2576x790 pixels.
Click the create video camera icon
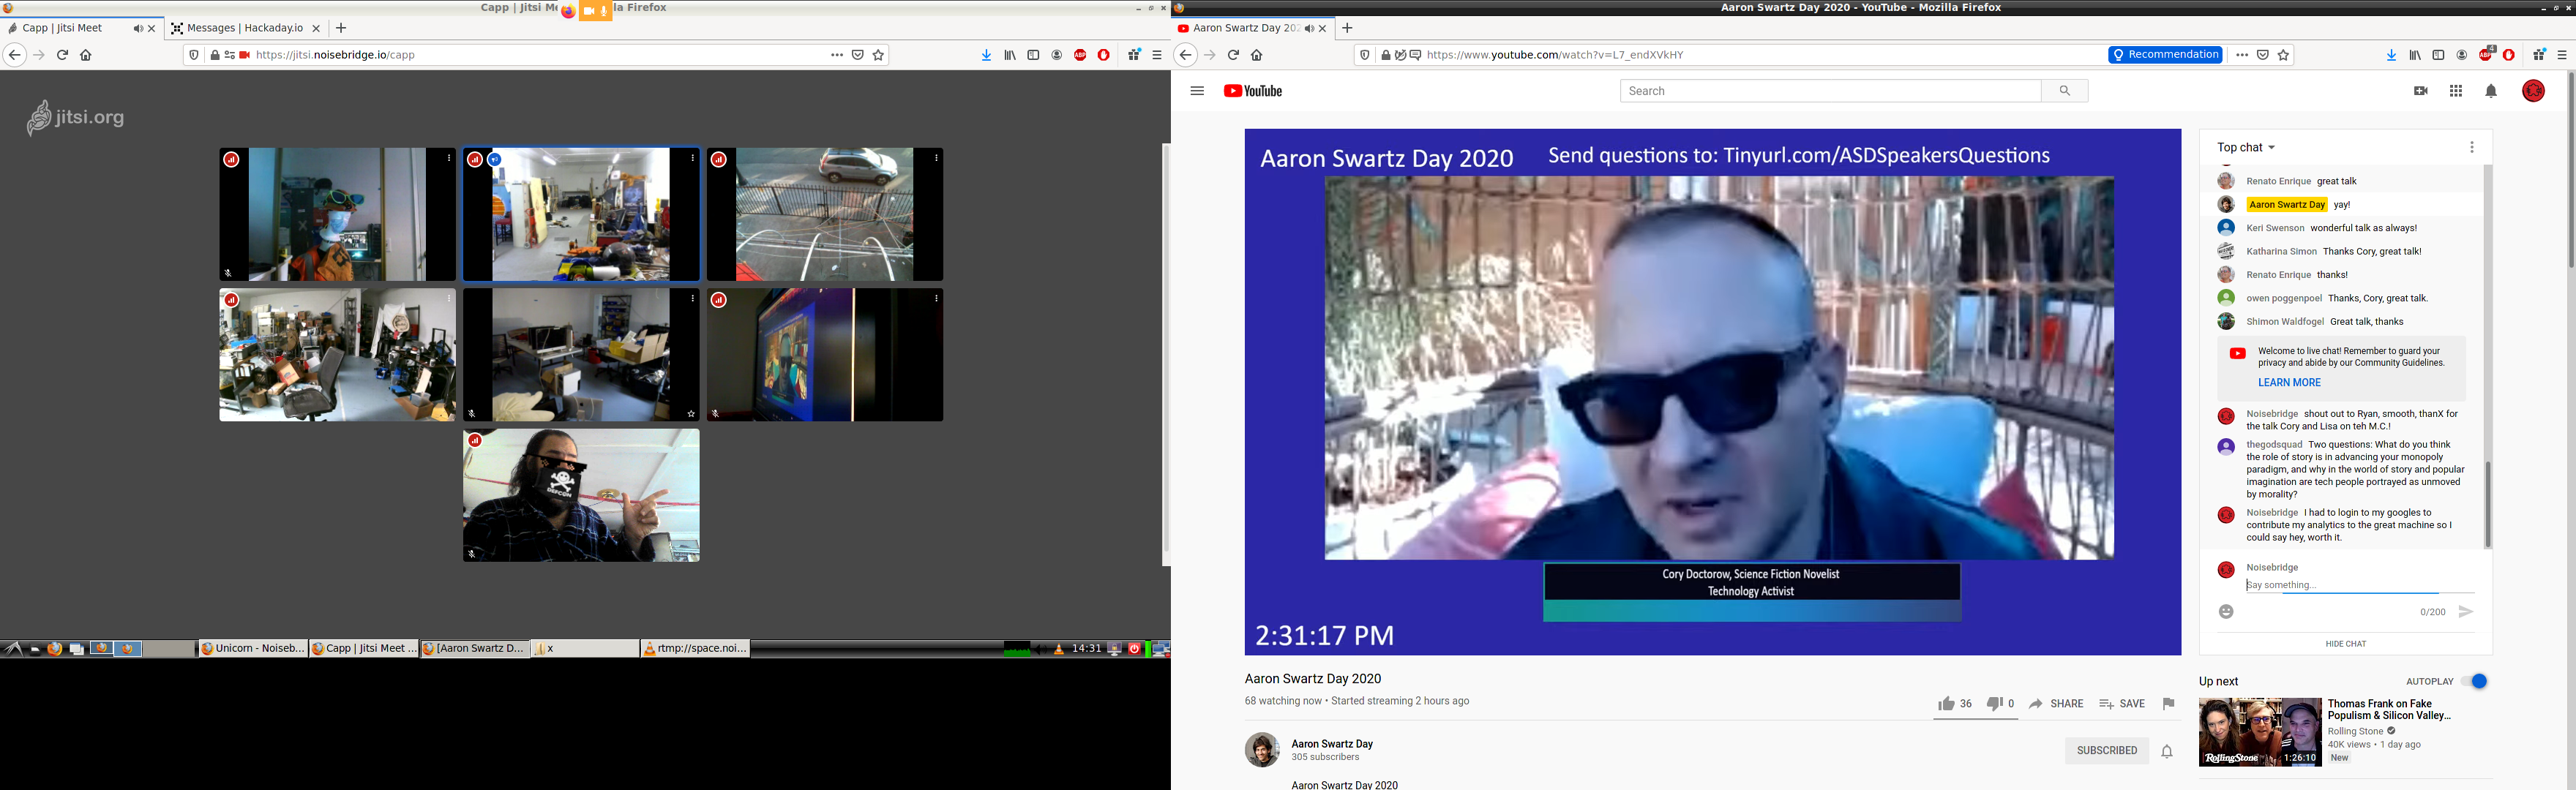(2420, 91)
